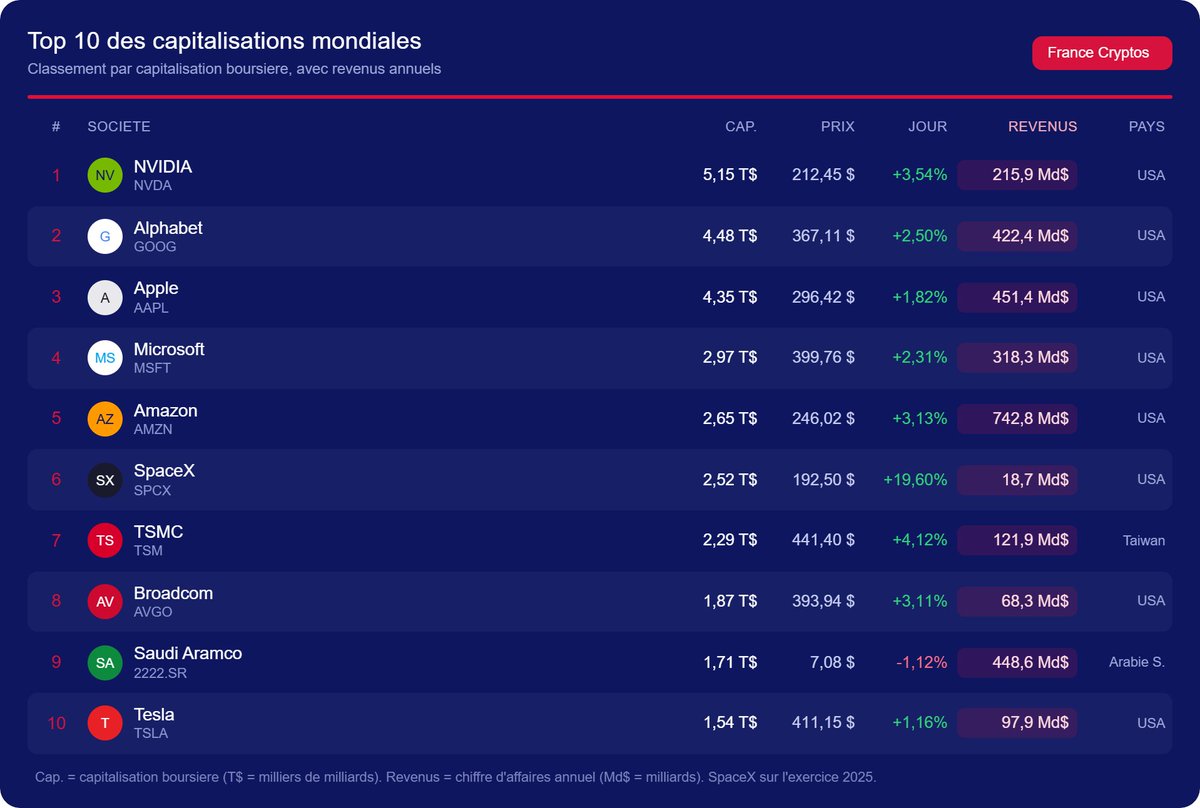Click the NVDA ticker symbol
Image resolution: width=1200 pixels, height=808 pixels.
[x=153, y=186]
